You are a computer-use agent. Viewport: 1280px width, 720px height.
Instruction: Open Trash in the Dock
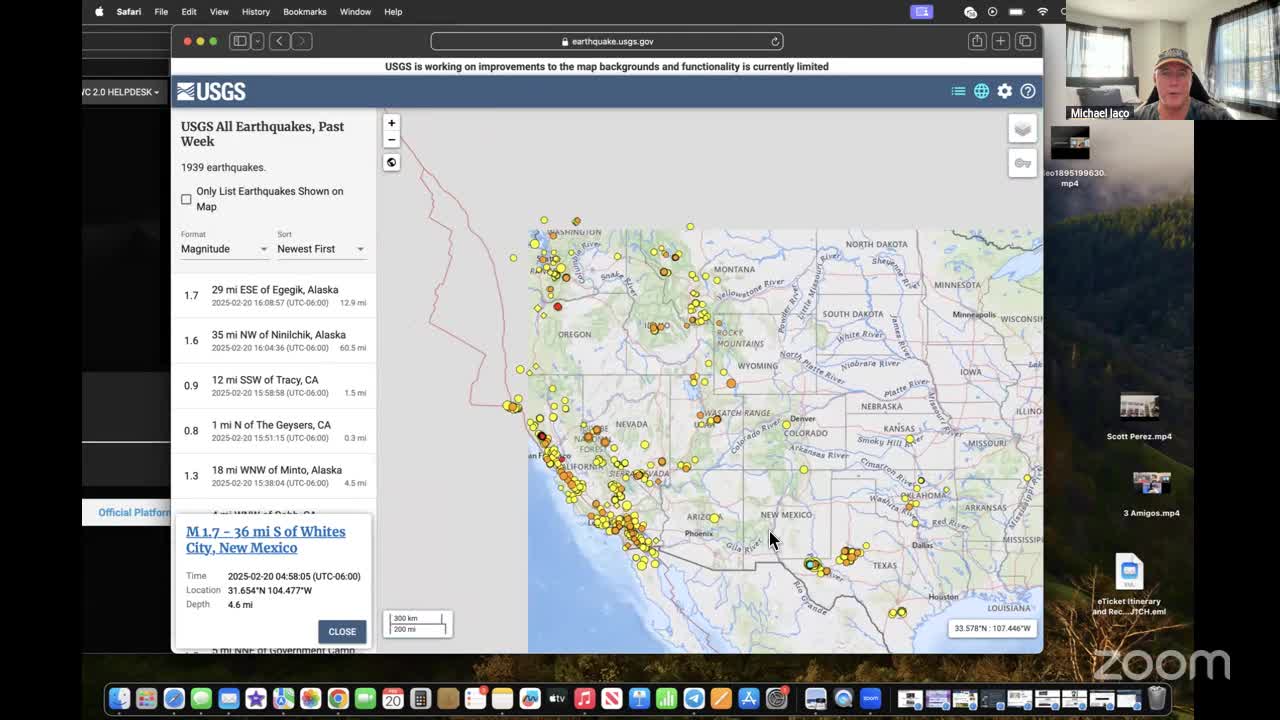(1157, 698)
